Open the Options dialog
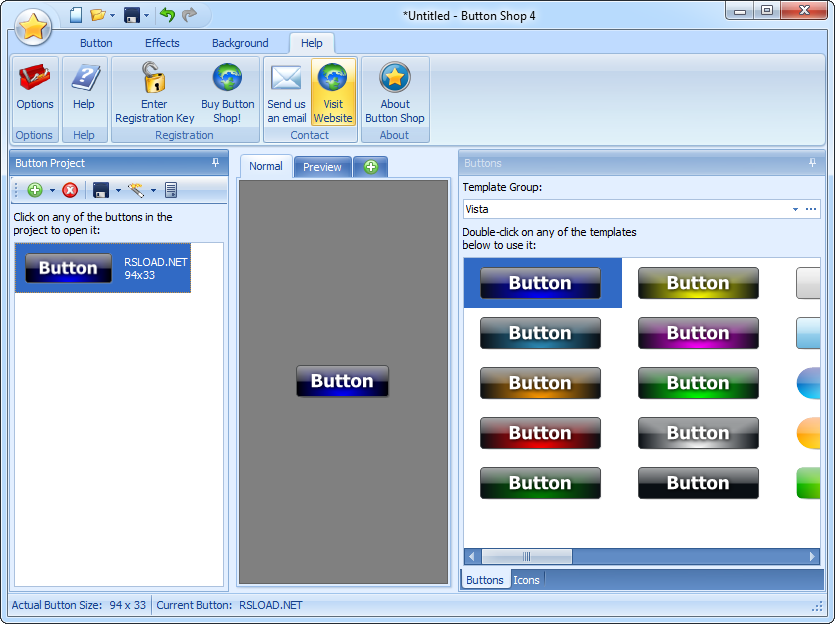This screenshot has height=624, width=835. [34, 90]
